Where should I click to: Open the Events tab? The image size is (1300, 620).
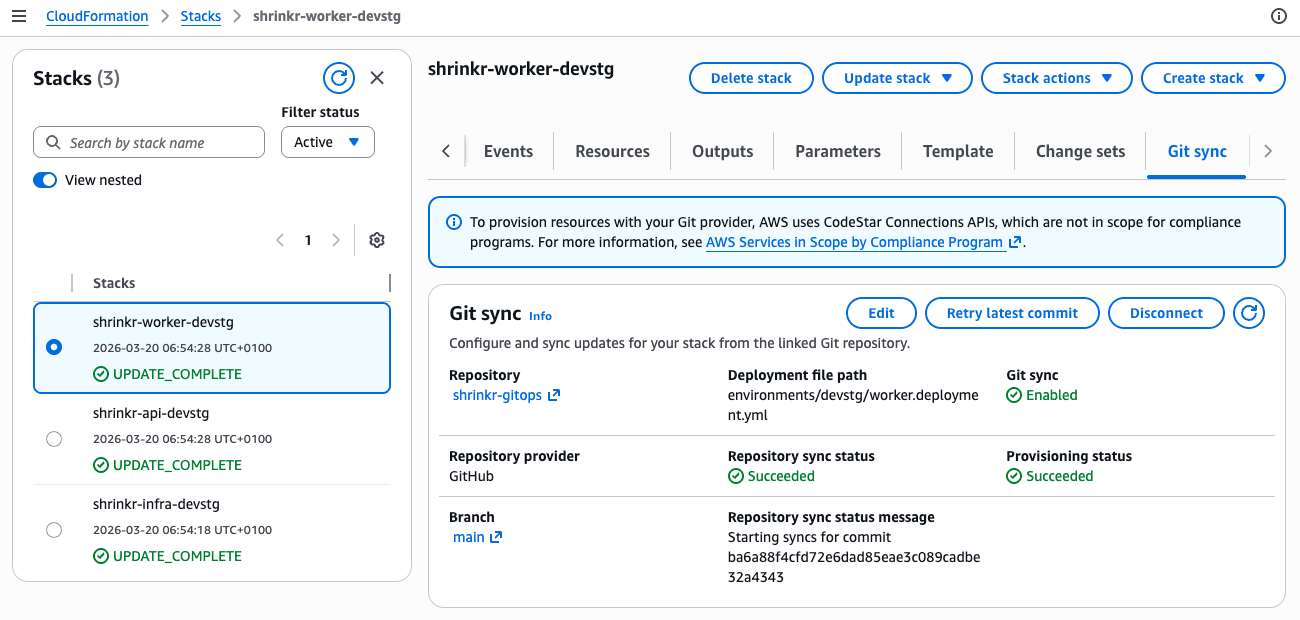(x=508, y=151)
